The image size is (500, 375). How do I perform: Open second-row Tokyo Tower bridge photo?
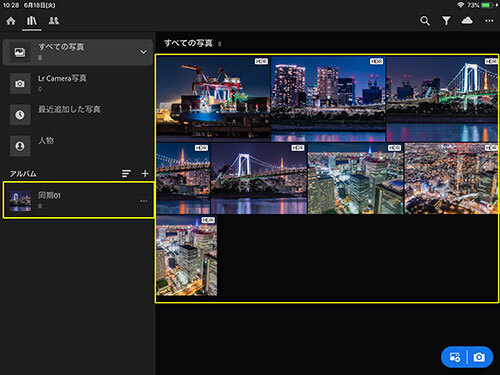[183, 179]
